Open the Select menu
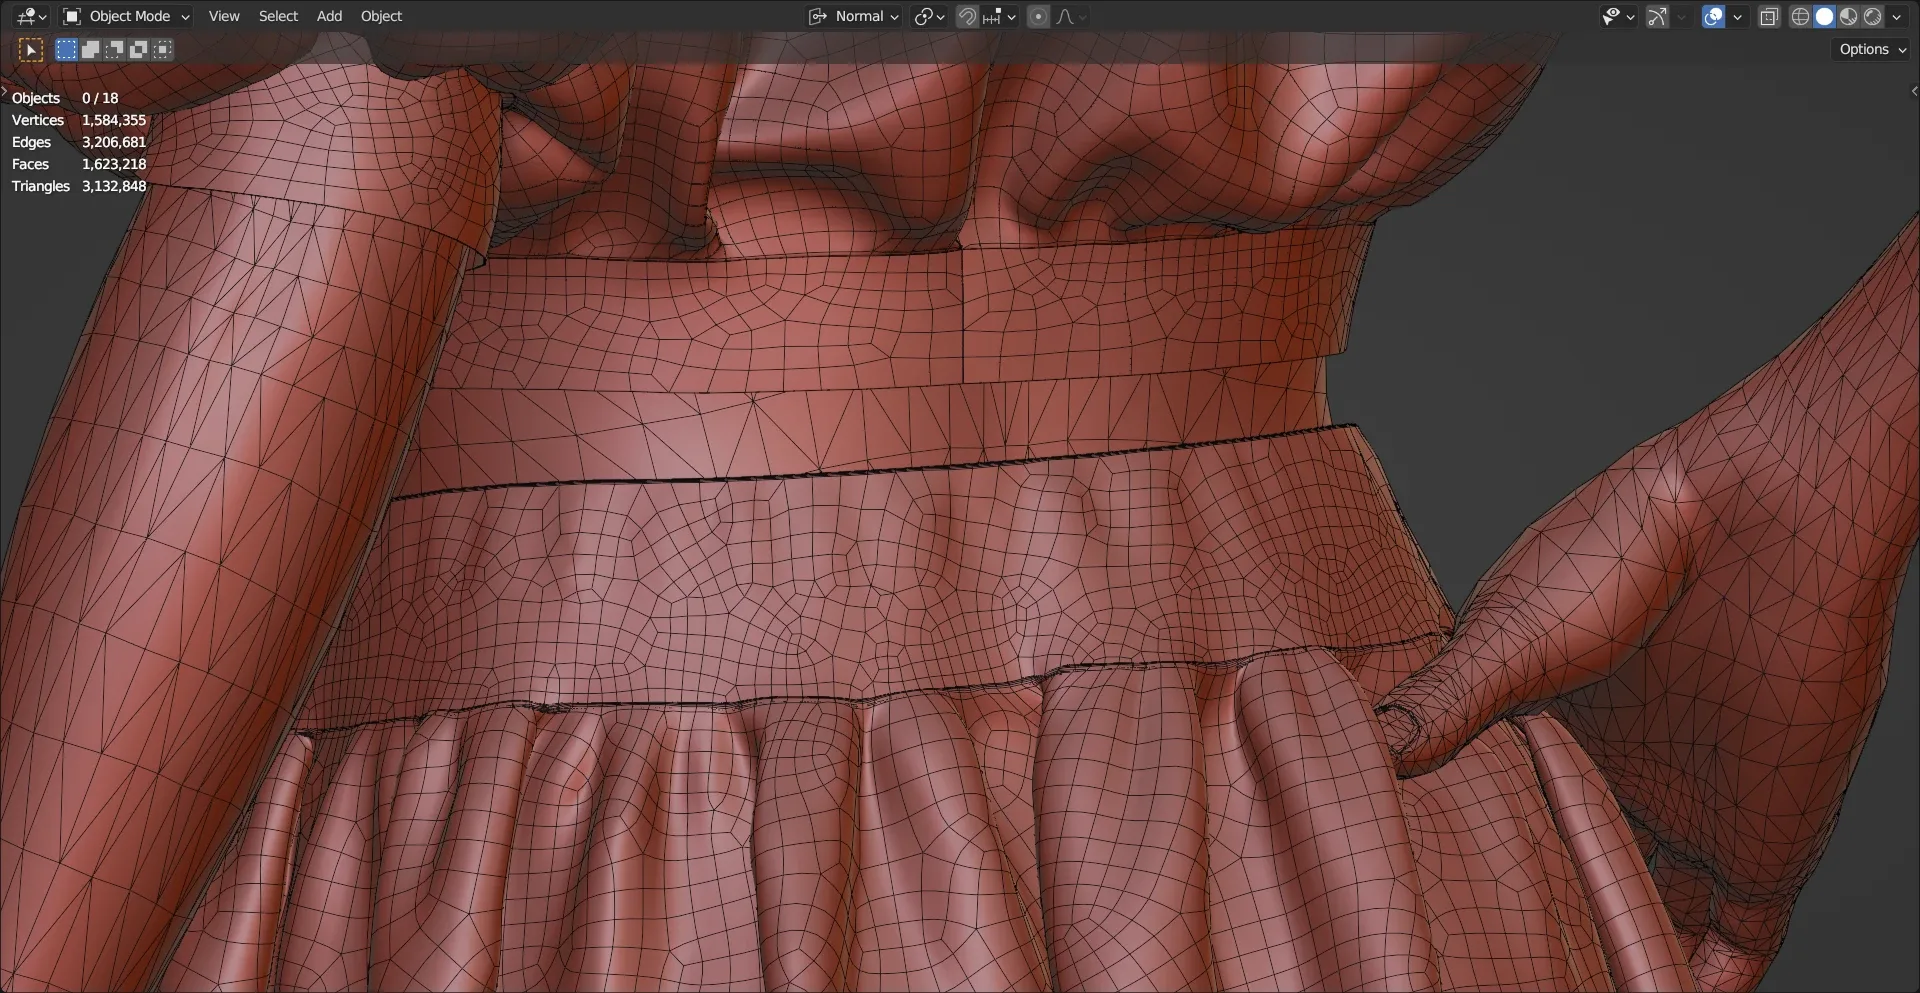 point(278,16)
